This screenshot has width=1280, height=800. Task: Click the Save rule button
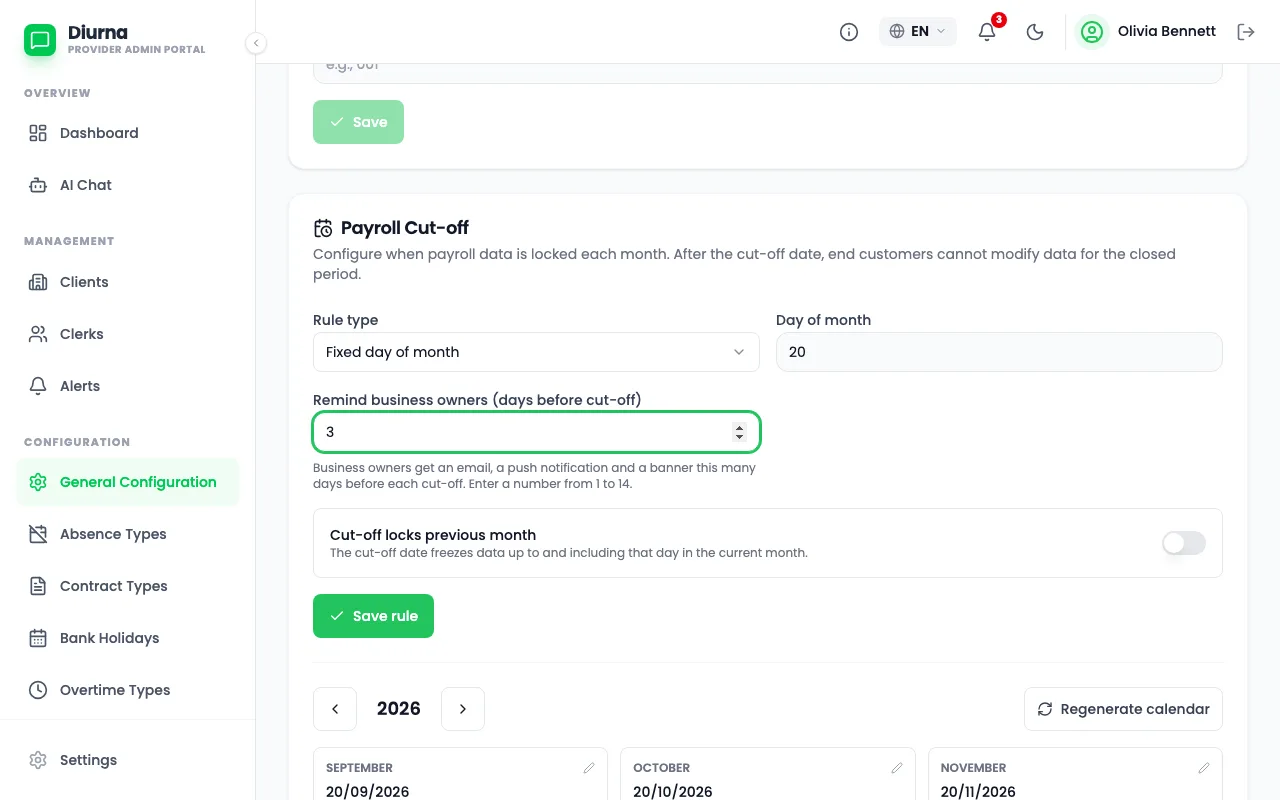373,616
